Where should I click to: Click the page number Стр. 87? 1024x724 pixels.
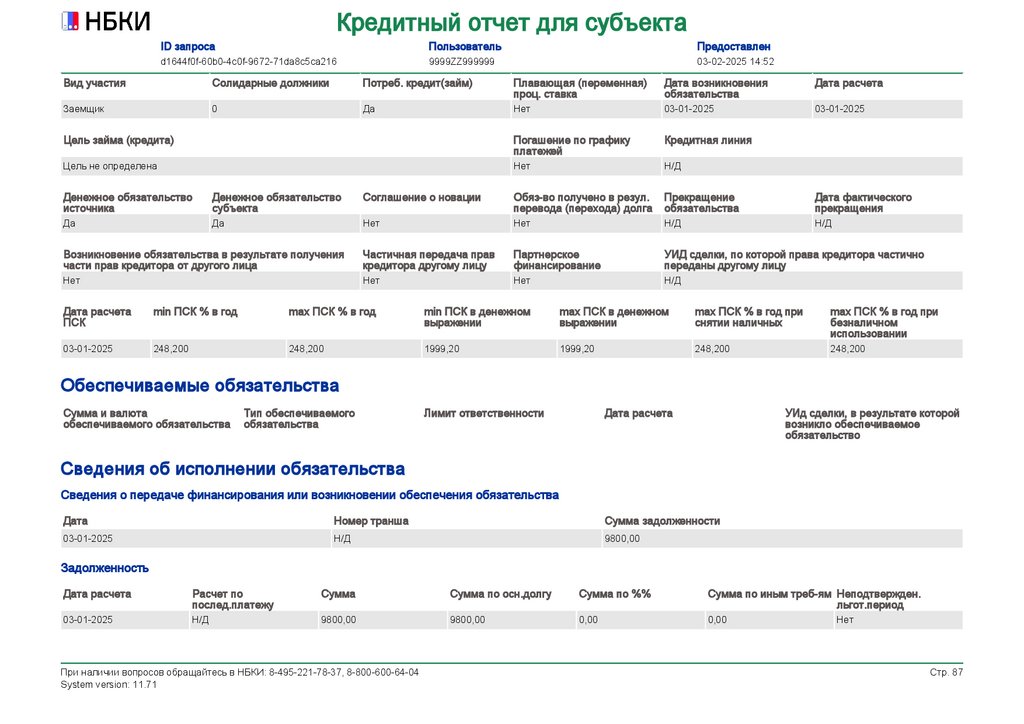pyautogui.click(x=946, y=672)
